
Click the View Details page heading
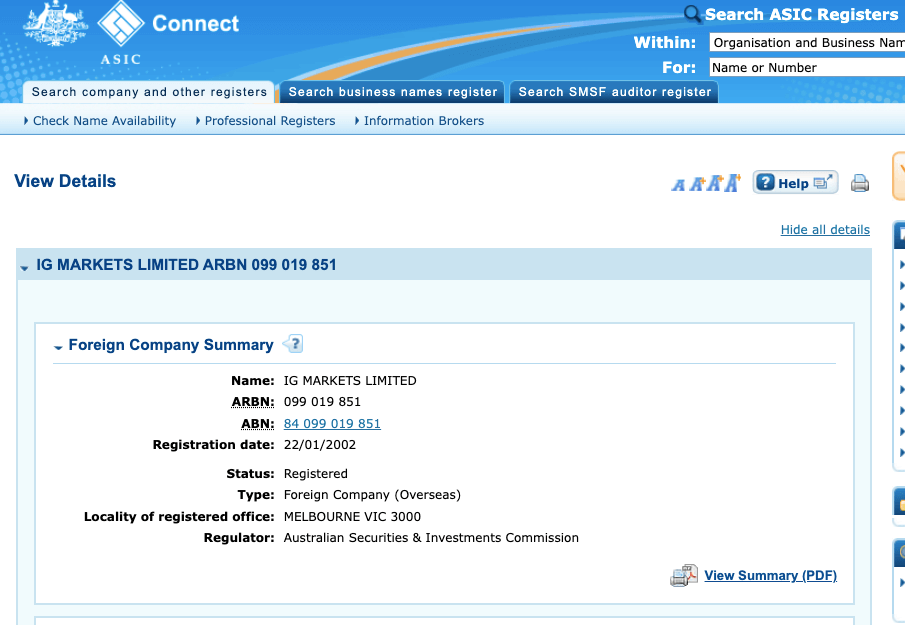(x=65, y=181)
